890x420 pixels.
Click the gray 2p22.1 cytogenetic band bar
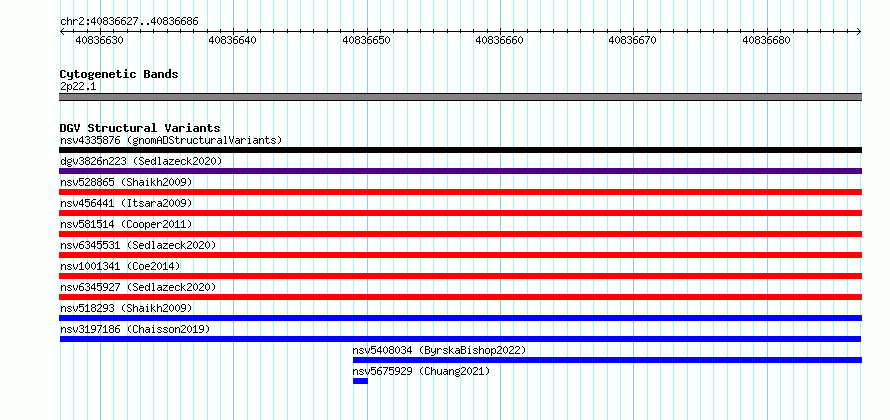[460, 97]
